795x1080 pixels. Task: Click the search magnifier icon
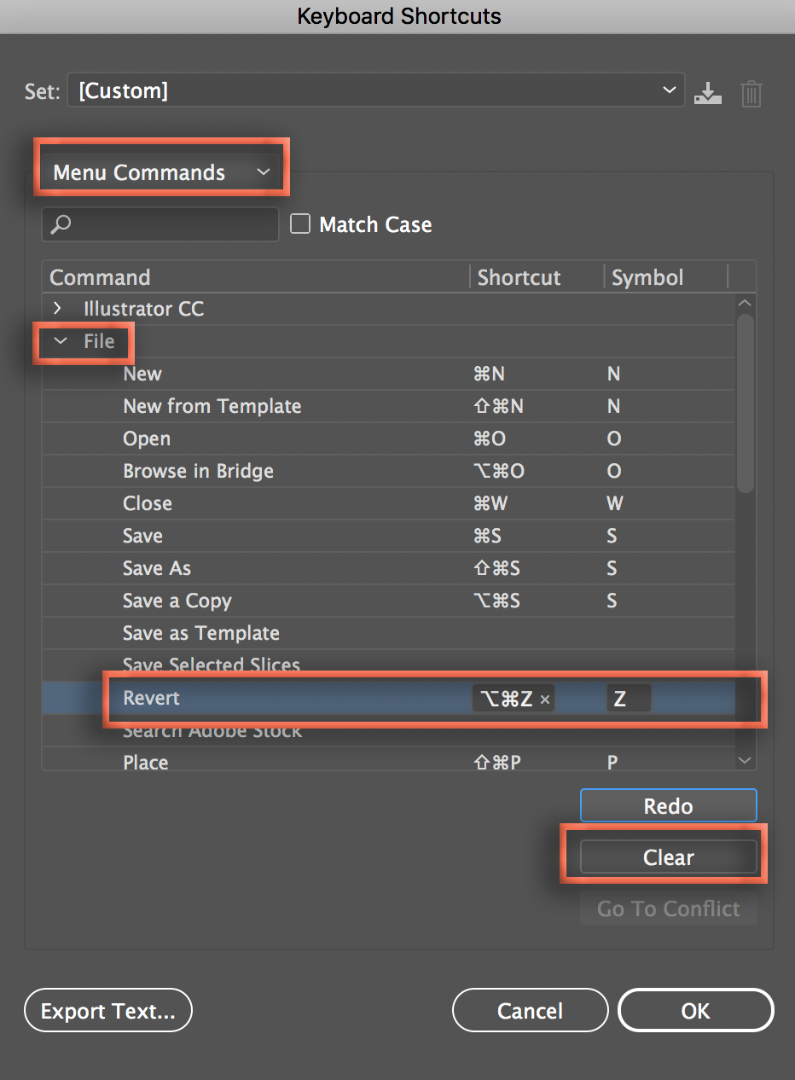(61, 225)
